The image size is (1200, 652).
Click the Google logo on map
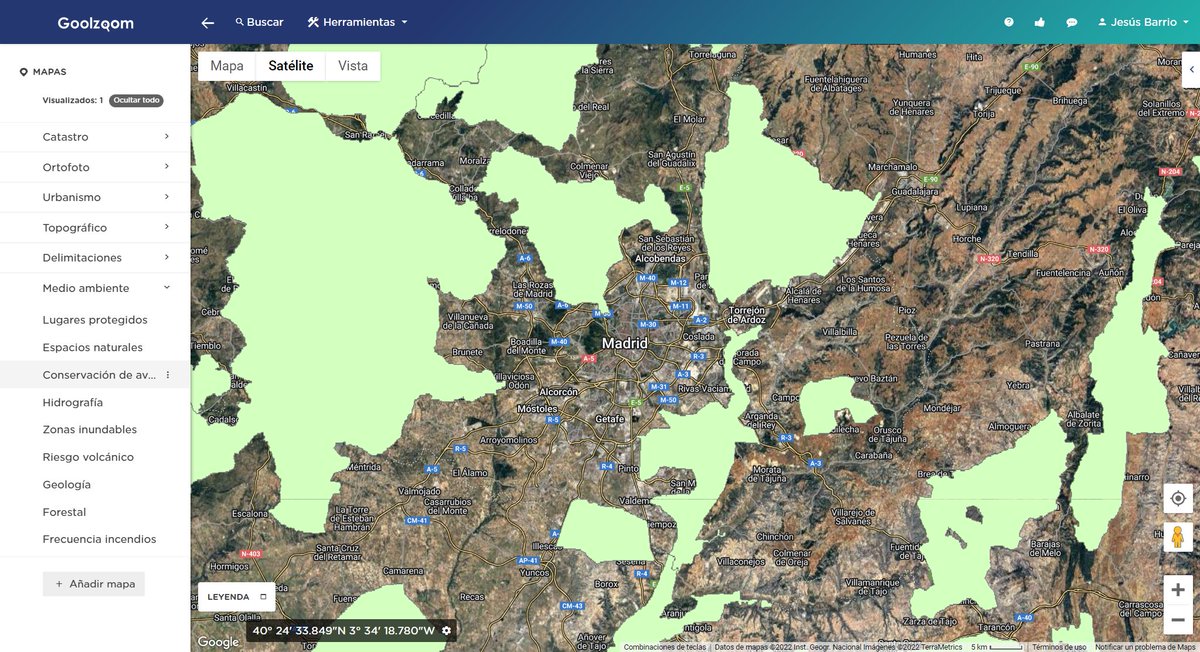(218, 642)
